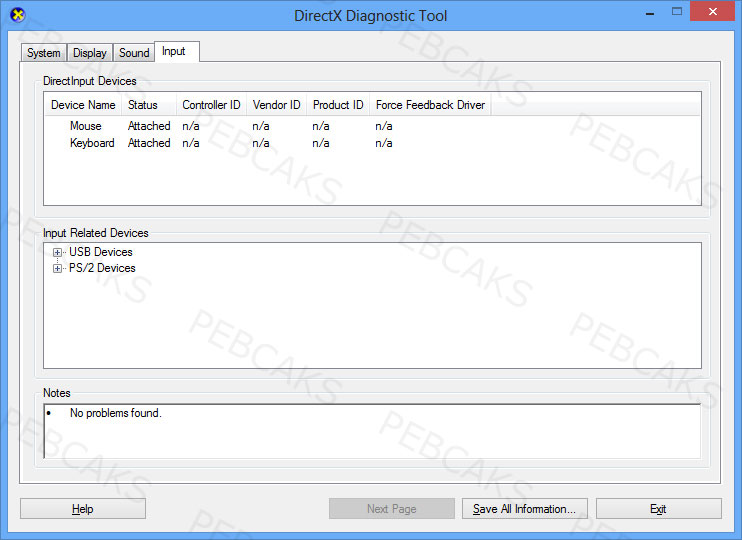The image size is (742, 540).
Task: Click the Controller ID column header
Action: (x=212, y=105)
